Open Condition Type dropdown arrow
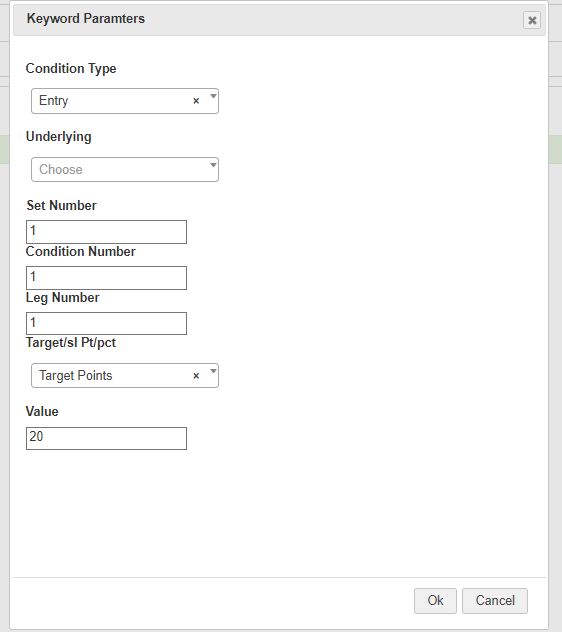 click(x=213, y=96)
